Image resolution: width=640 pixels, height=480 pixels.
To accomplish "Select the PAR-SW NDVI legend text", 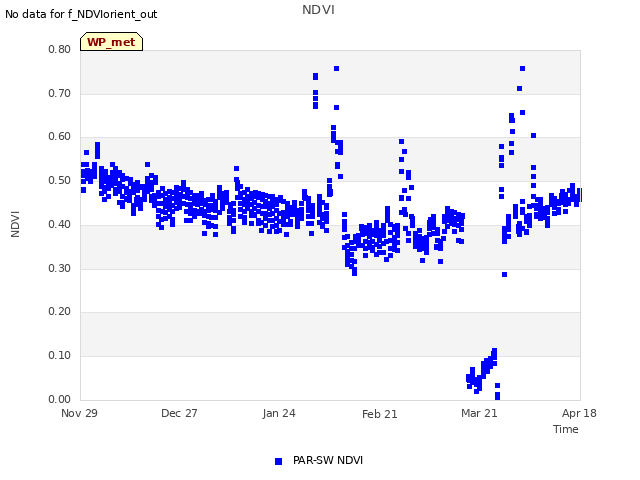I will point(328,460).
